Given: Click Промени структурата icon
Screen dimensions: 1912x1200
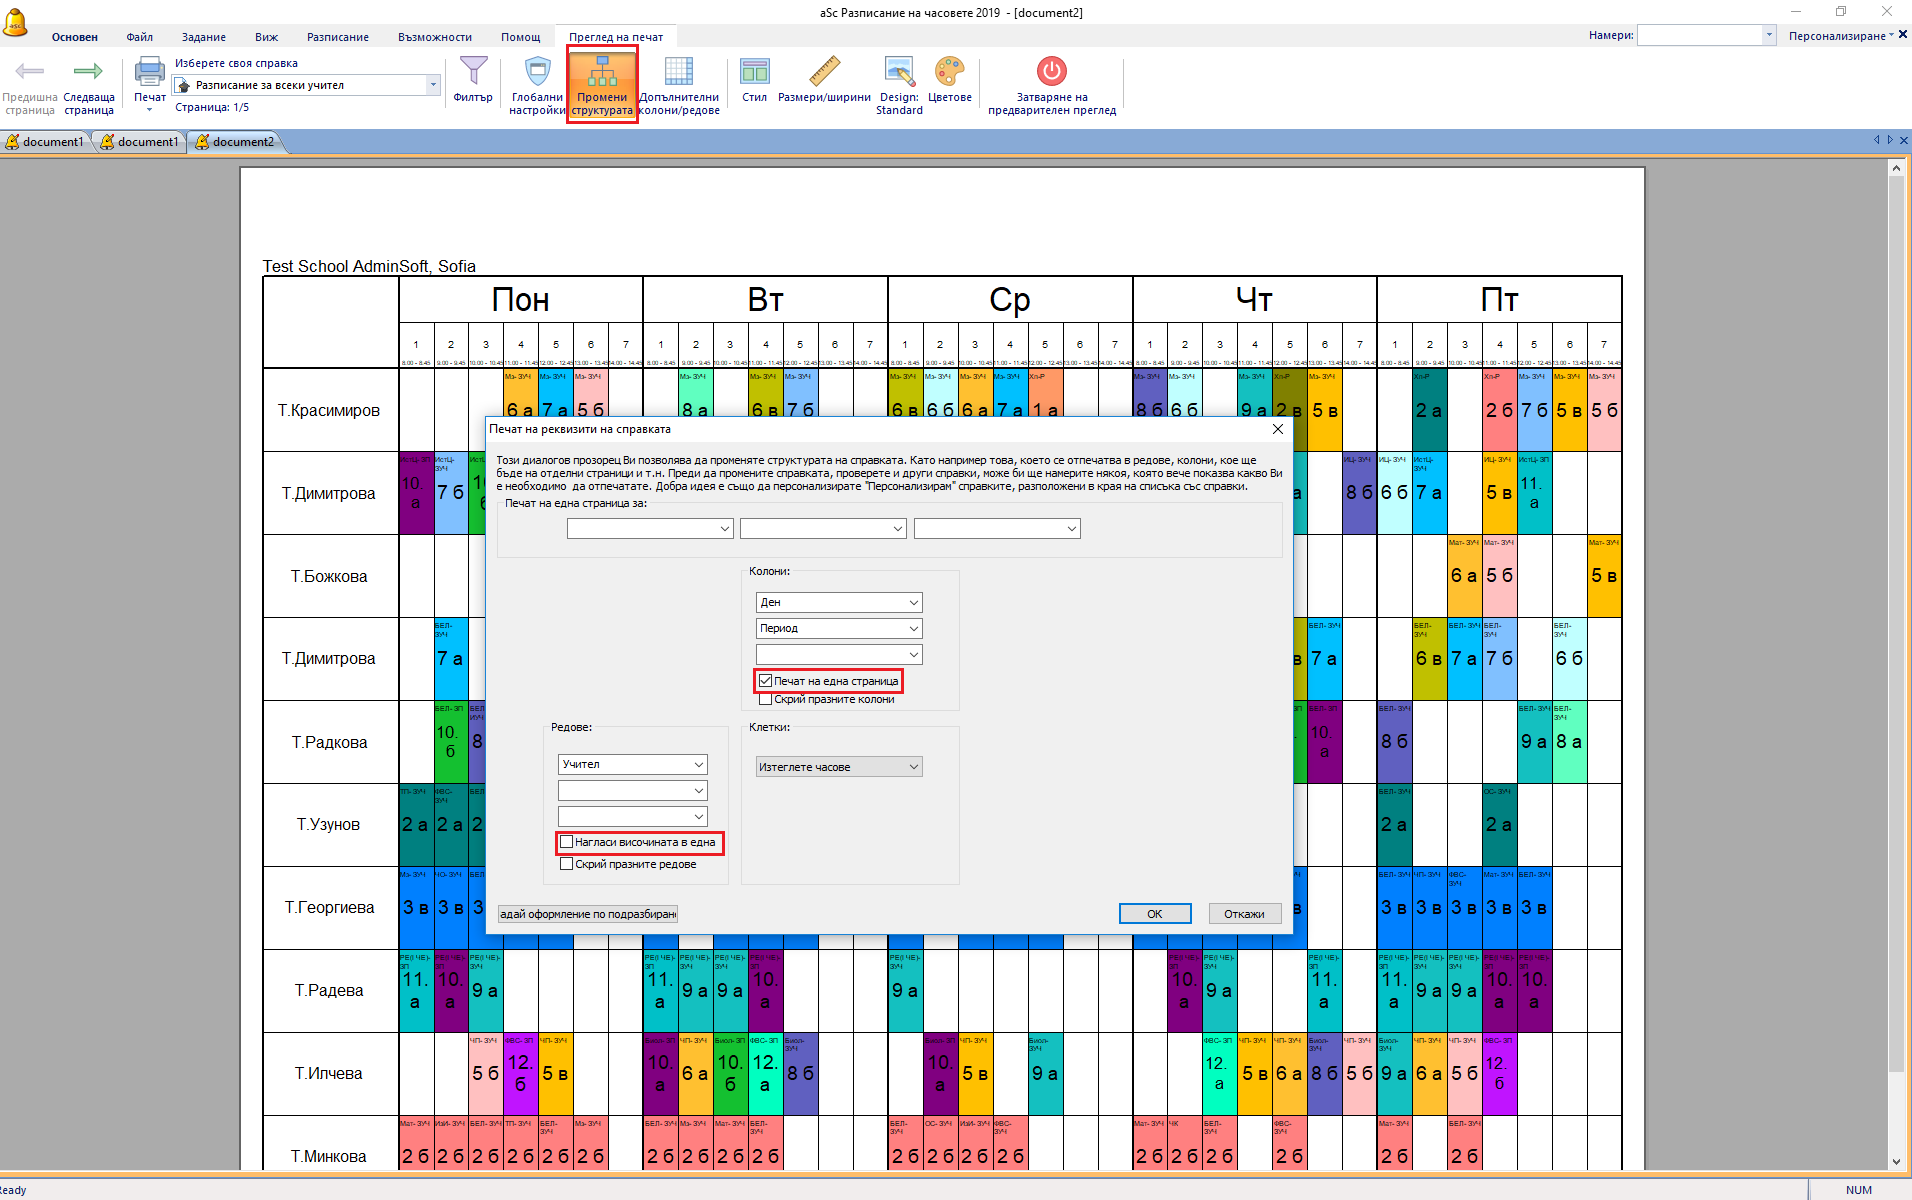Looking at the screenshot, I should point(602,71).
